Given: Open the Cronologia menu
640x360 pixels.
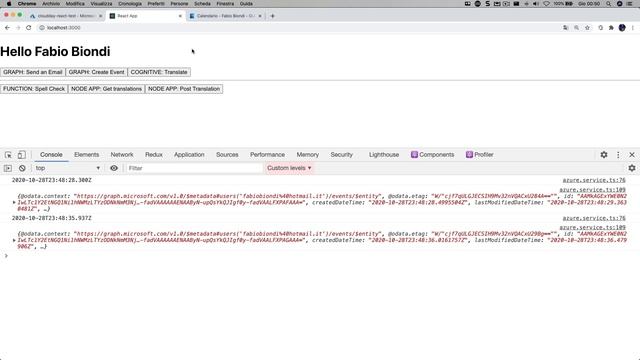Looking at the screenshot, I should 130,3.
